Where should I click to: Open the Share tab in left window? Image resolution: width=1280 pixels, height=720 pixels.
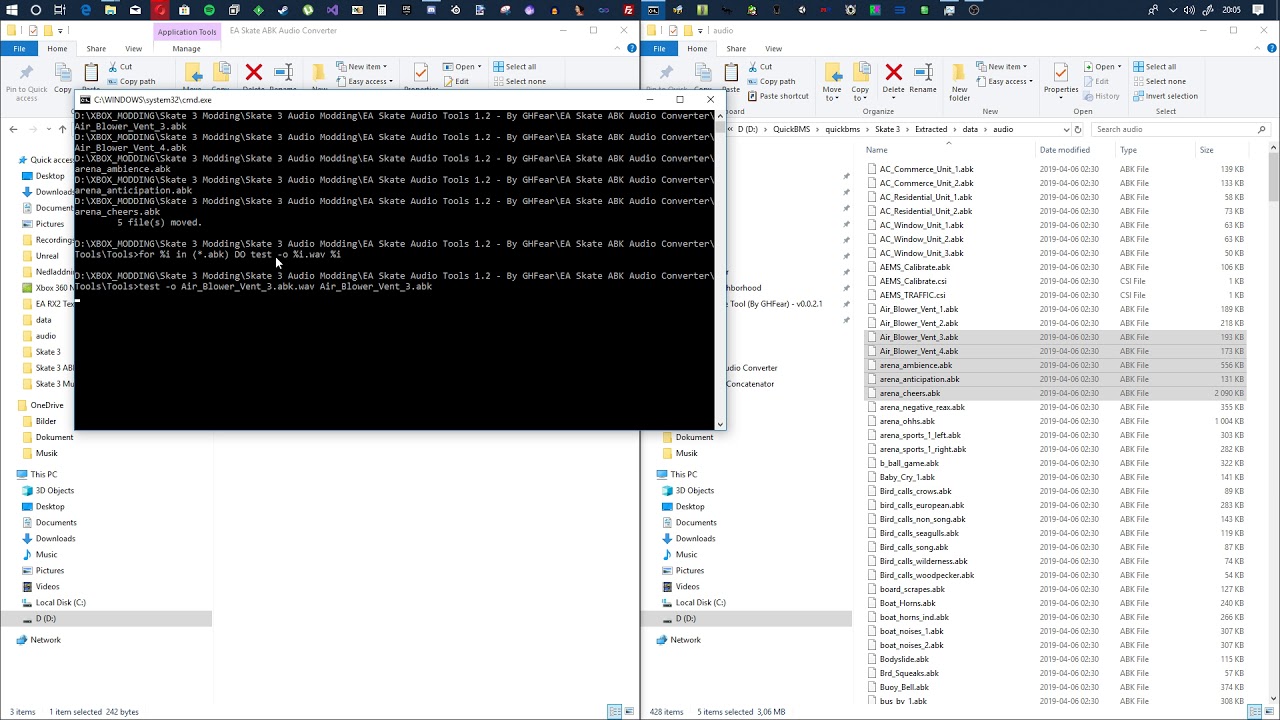point(96,48)
